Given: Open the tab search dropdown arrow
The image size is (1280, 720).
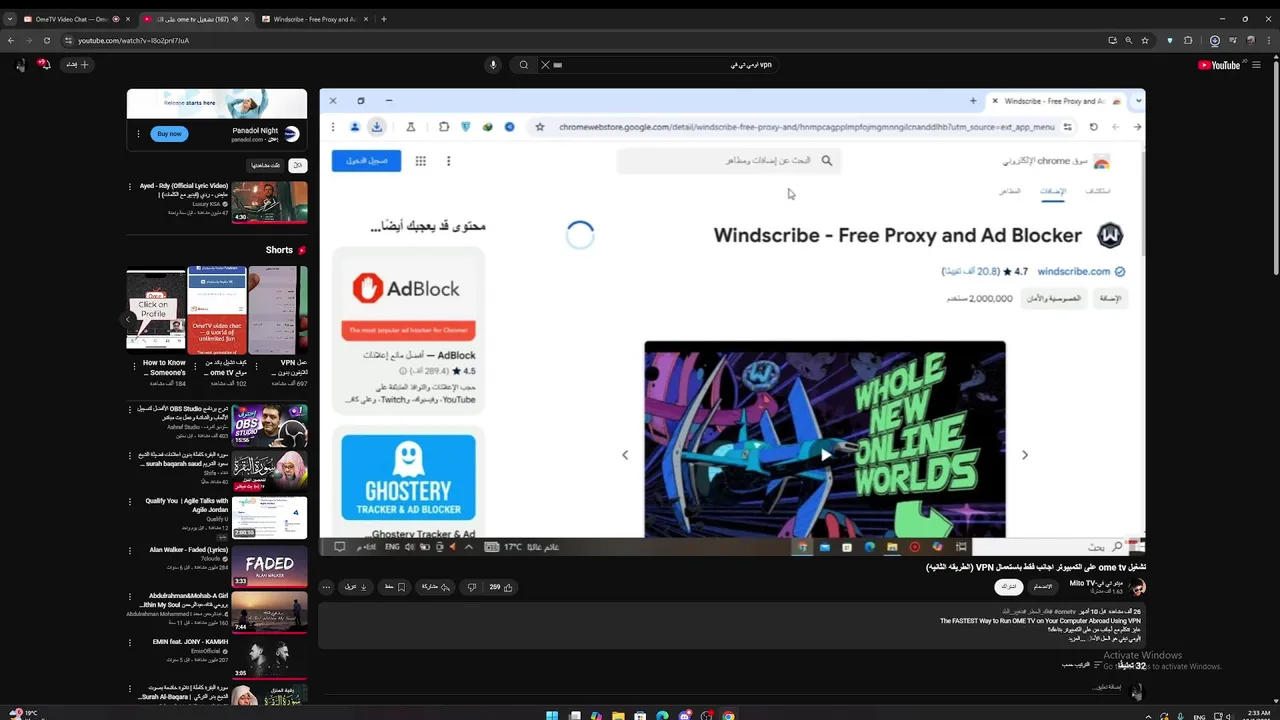Looking at the screenshot, I should [10, 19].
